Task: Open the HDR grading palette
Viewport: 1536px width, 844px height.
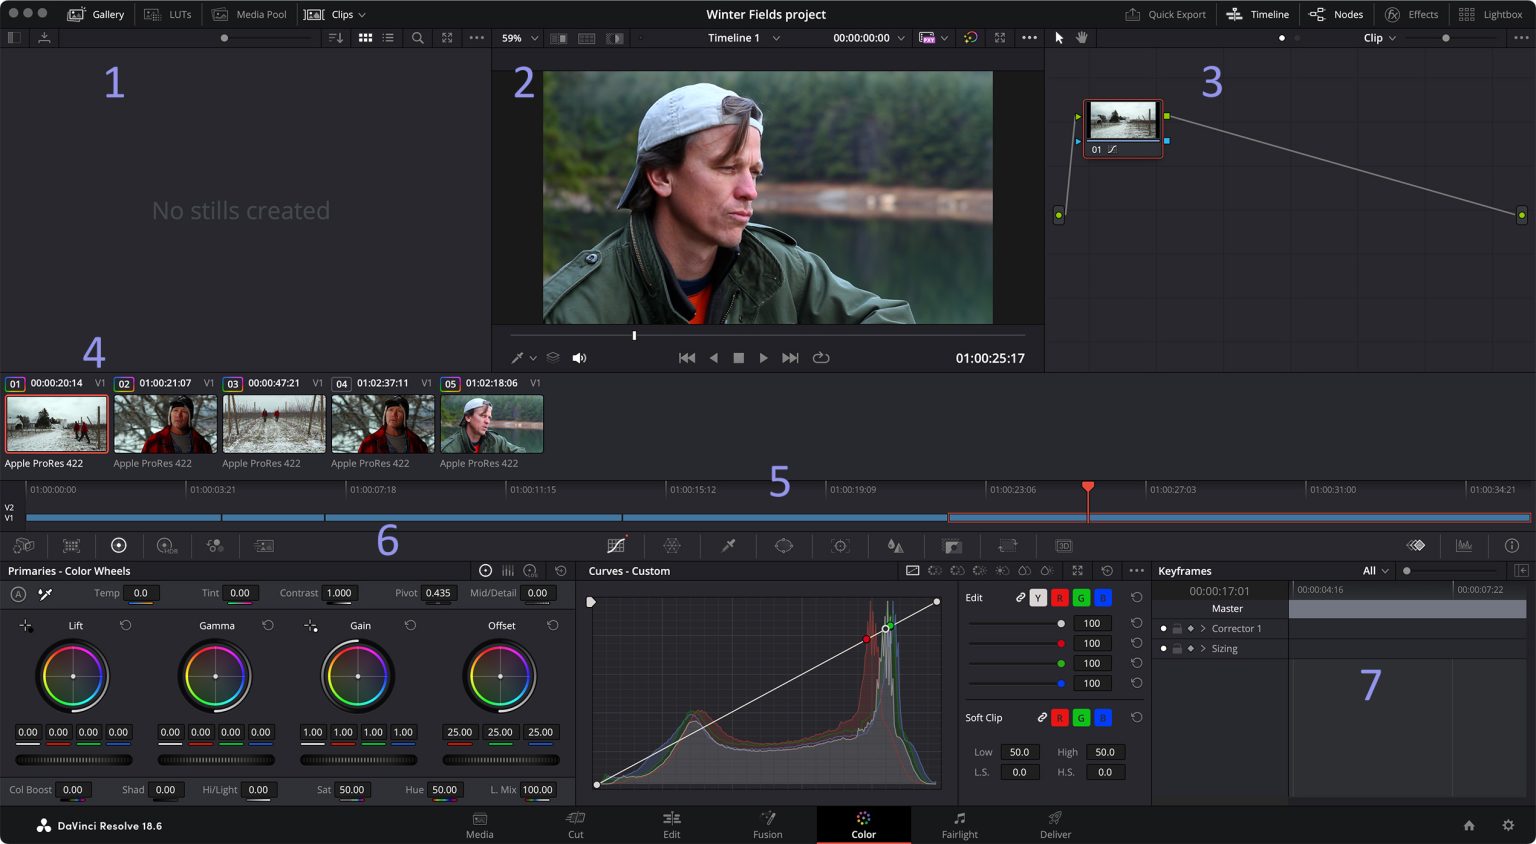Action: pos(168,545)
